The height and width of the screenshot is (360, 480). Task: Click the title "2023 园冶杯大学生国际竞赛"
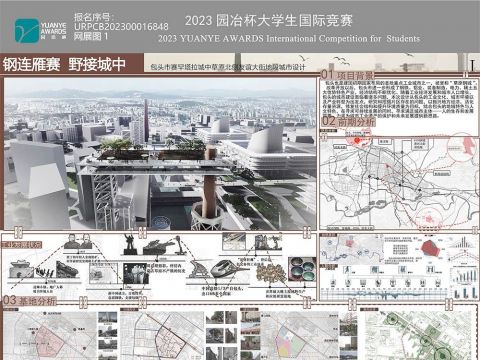tap(269, 21)
